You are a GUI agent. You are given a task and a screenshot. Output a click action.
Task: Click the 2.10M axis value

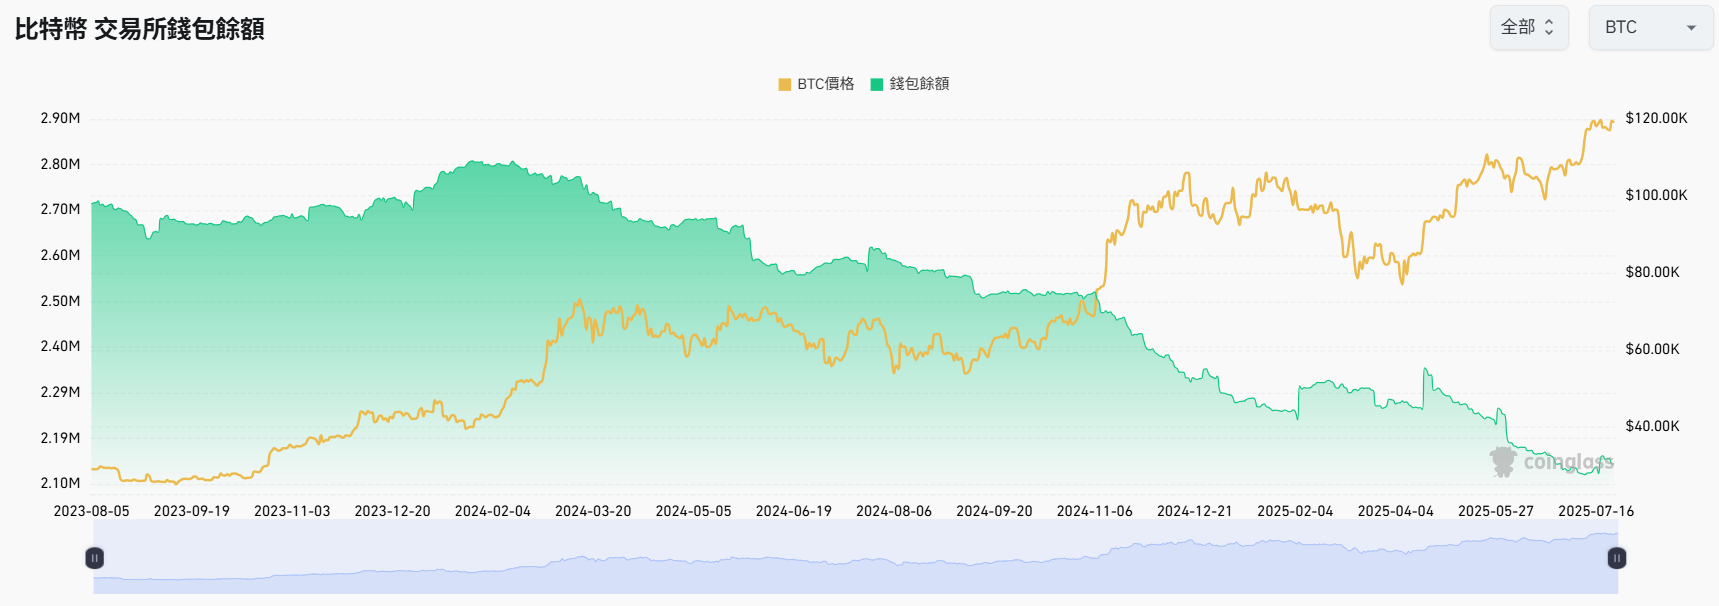(x=60, y=483)
